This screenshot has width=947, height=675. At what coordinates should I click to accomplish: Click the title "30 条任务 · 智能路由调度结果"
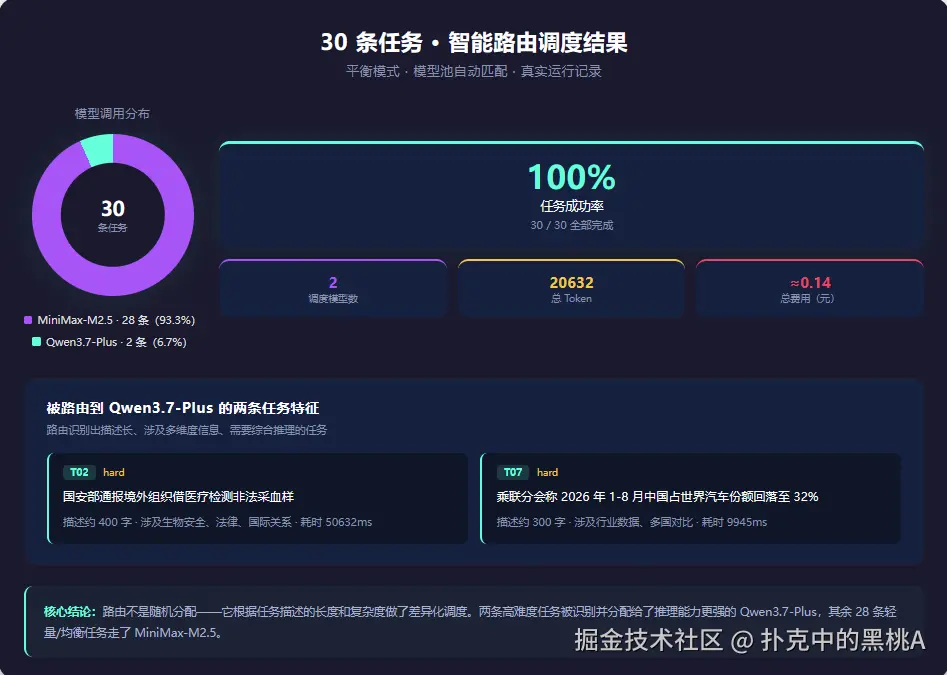pyautogui.click(x=474, y=42)
